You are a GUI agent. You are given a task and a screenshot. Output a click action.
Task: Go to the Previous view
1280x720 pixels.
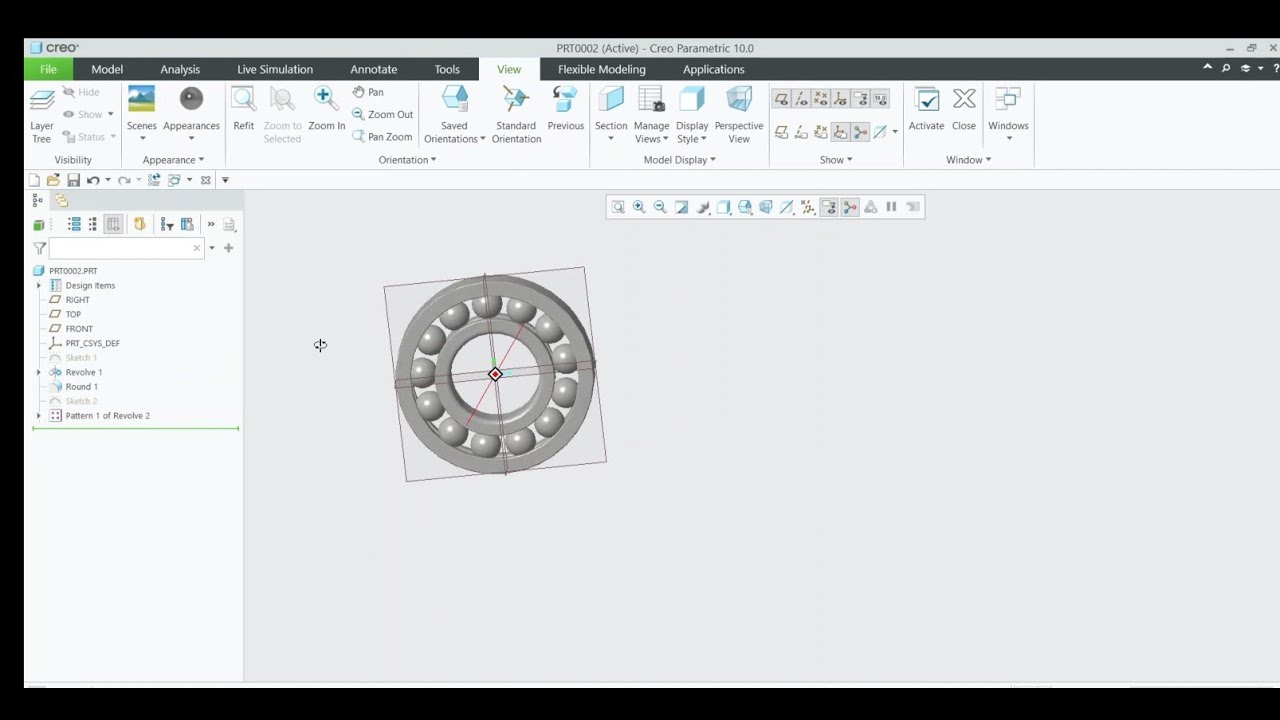point(565,109)
